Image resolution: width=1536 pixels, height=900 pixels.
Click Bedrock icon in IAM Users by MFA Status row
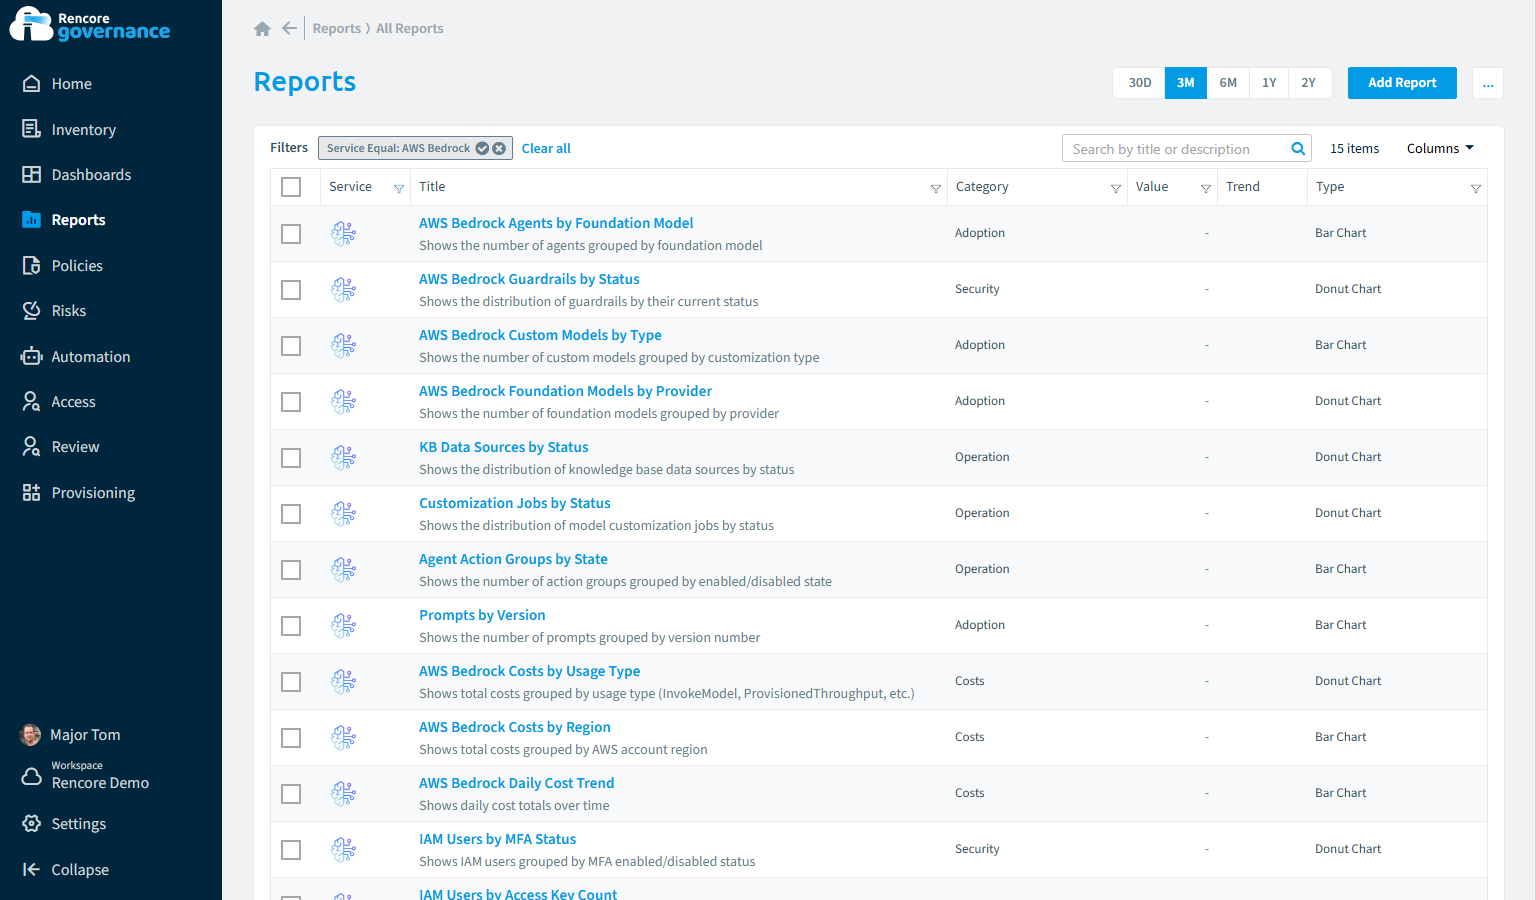[x=344, y=850]
